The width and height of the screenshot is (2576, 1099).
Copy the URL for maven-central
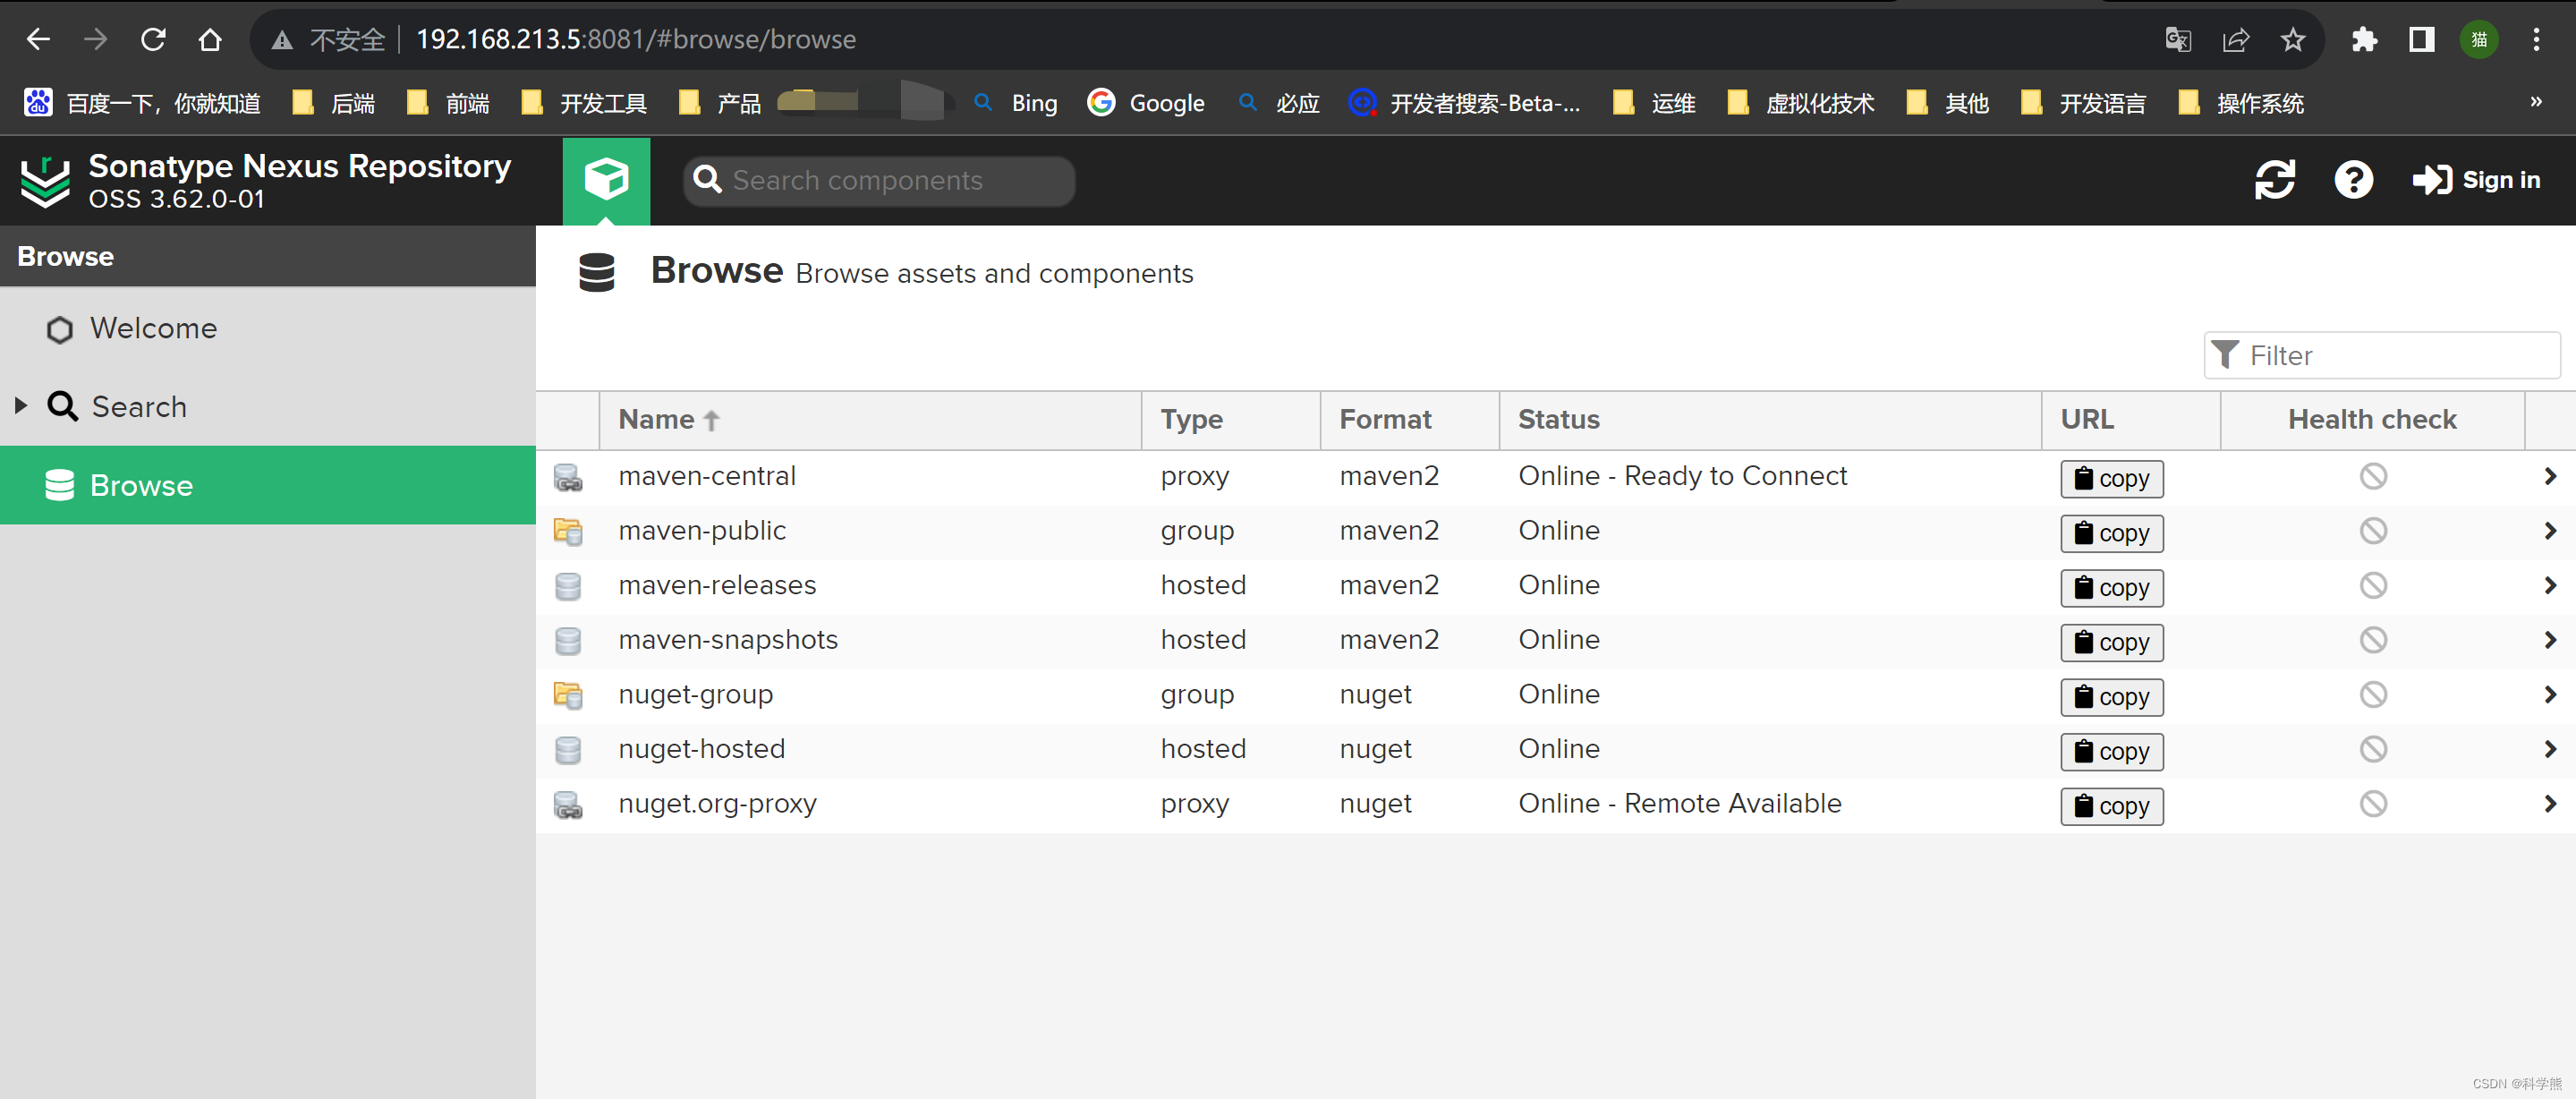click(x=2112, y=478)
